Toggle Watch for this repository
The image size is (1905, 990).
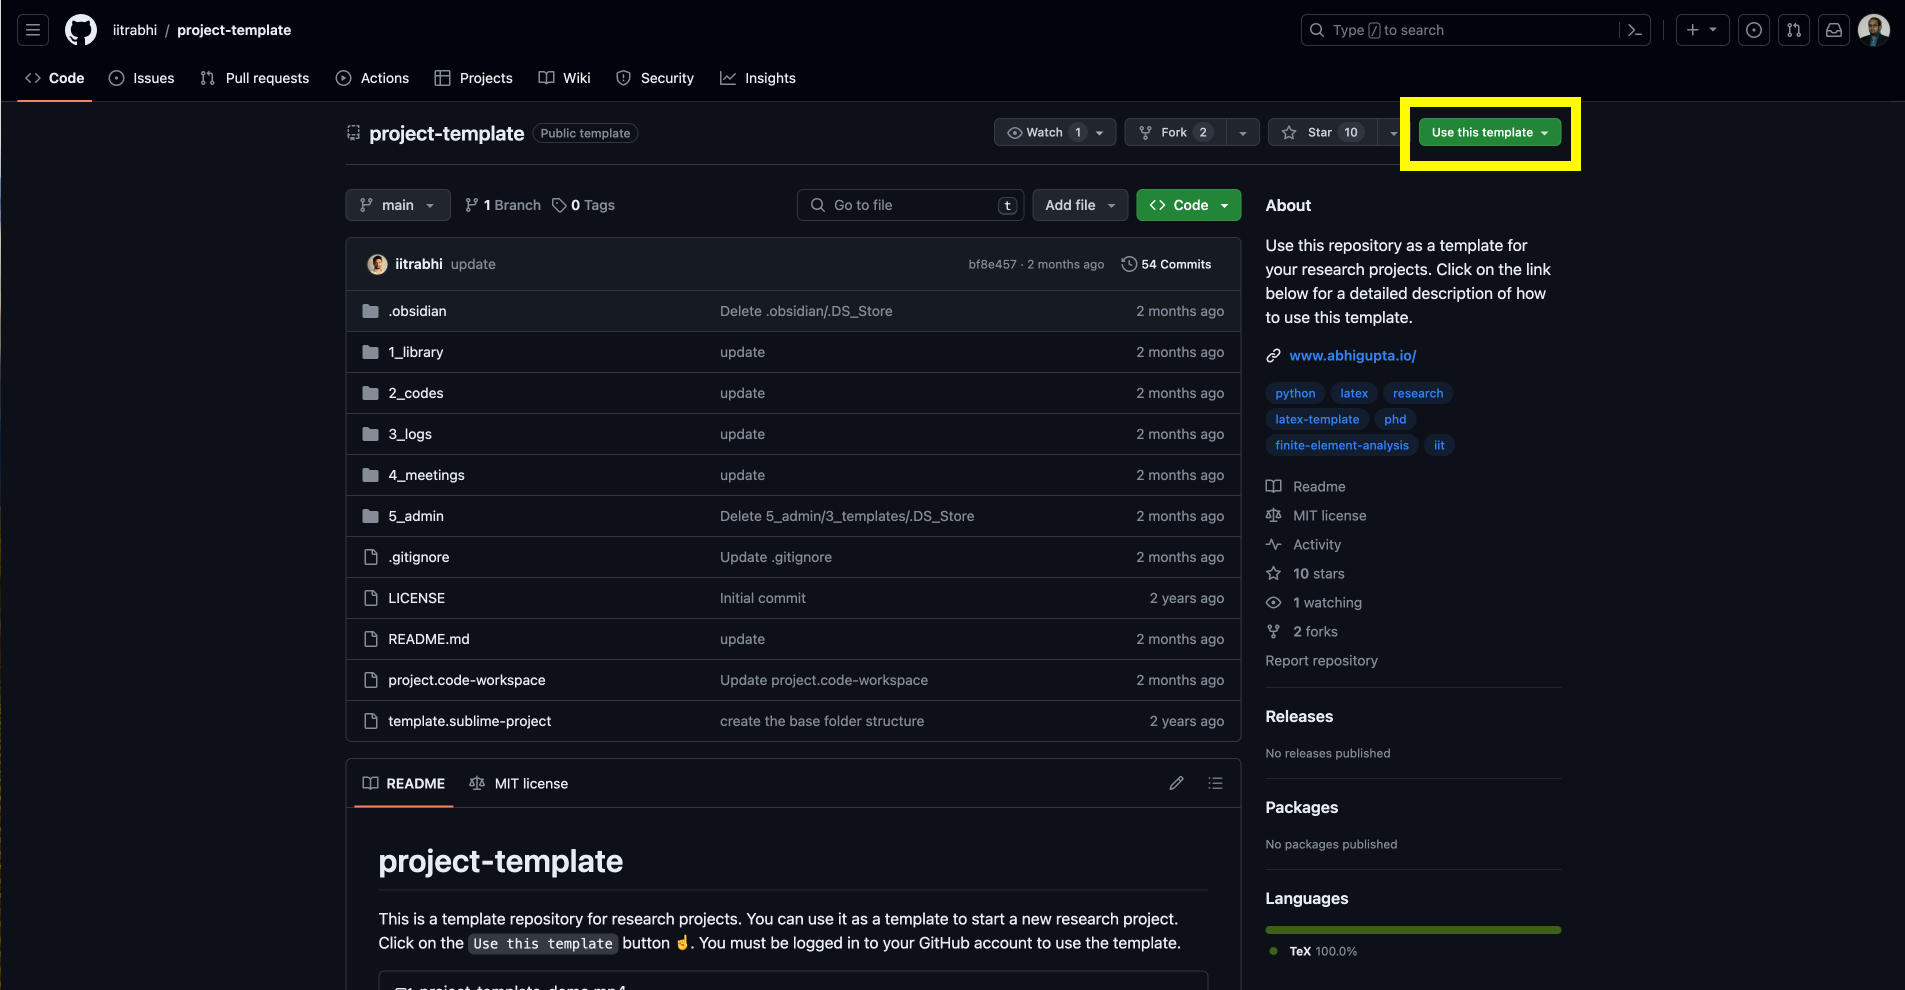tap(1044, 132)
